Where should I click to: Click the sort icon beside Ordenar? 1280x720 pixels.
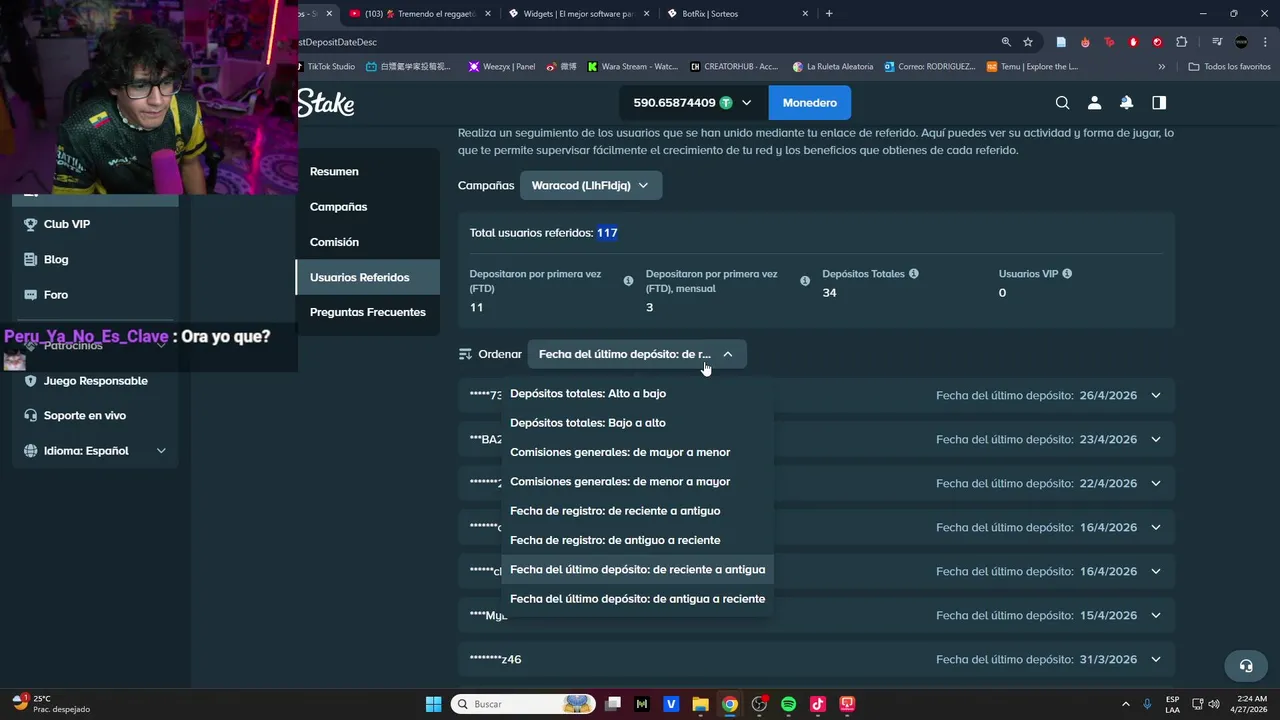tap(465, 354)
